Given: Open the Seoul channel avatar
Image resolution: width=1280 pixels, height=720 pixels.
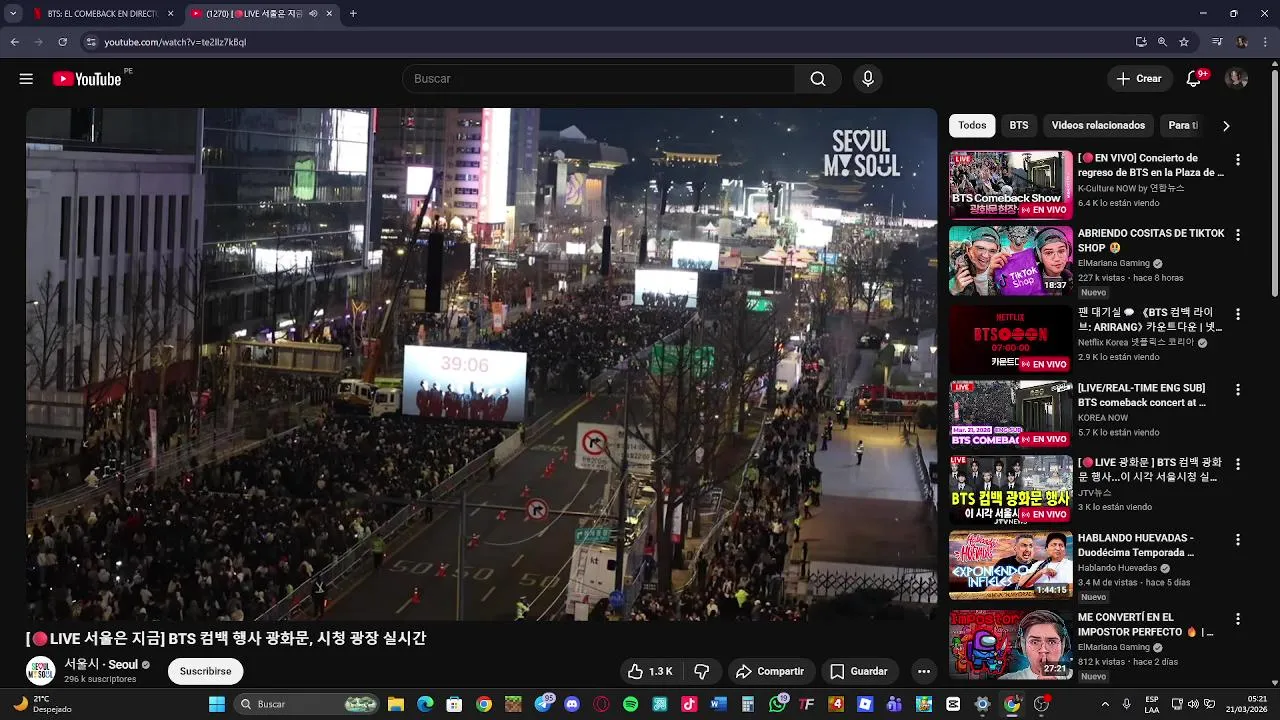Looking at the screenshot, I should (x=40, y=671).
